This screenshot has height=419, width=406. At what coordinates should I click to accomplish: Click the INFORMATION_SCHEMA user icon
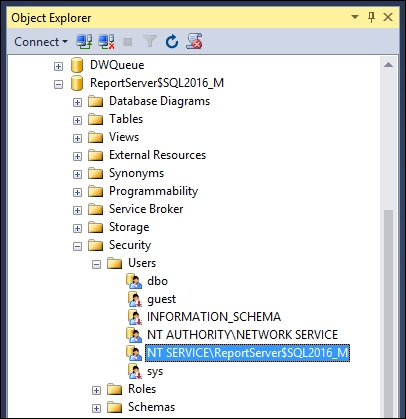135,317
